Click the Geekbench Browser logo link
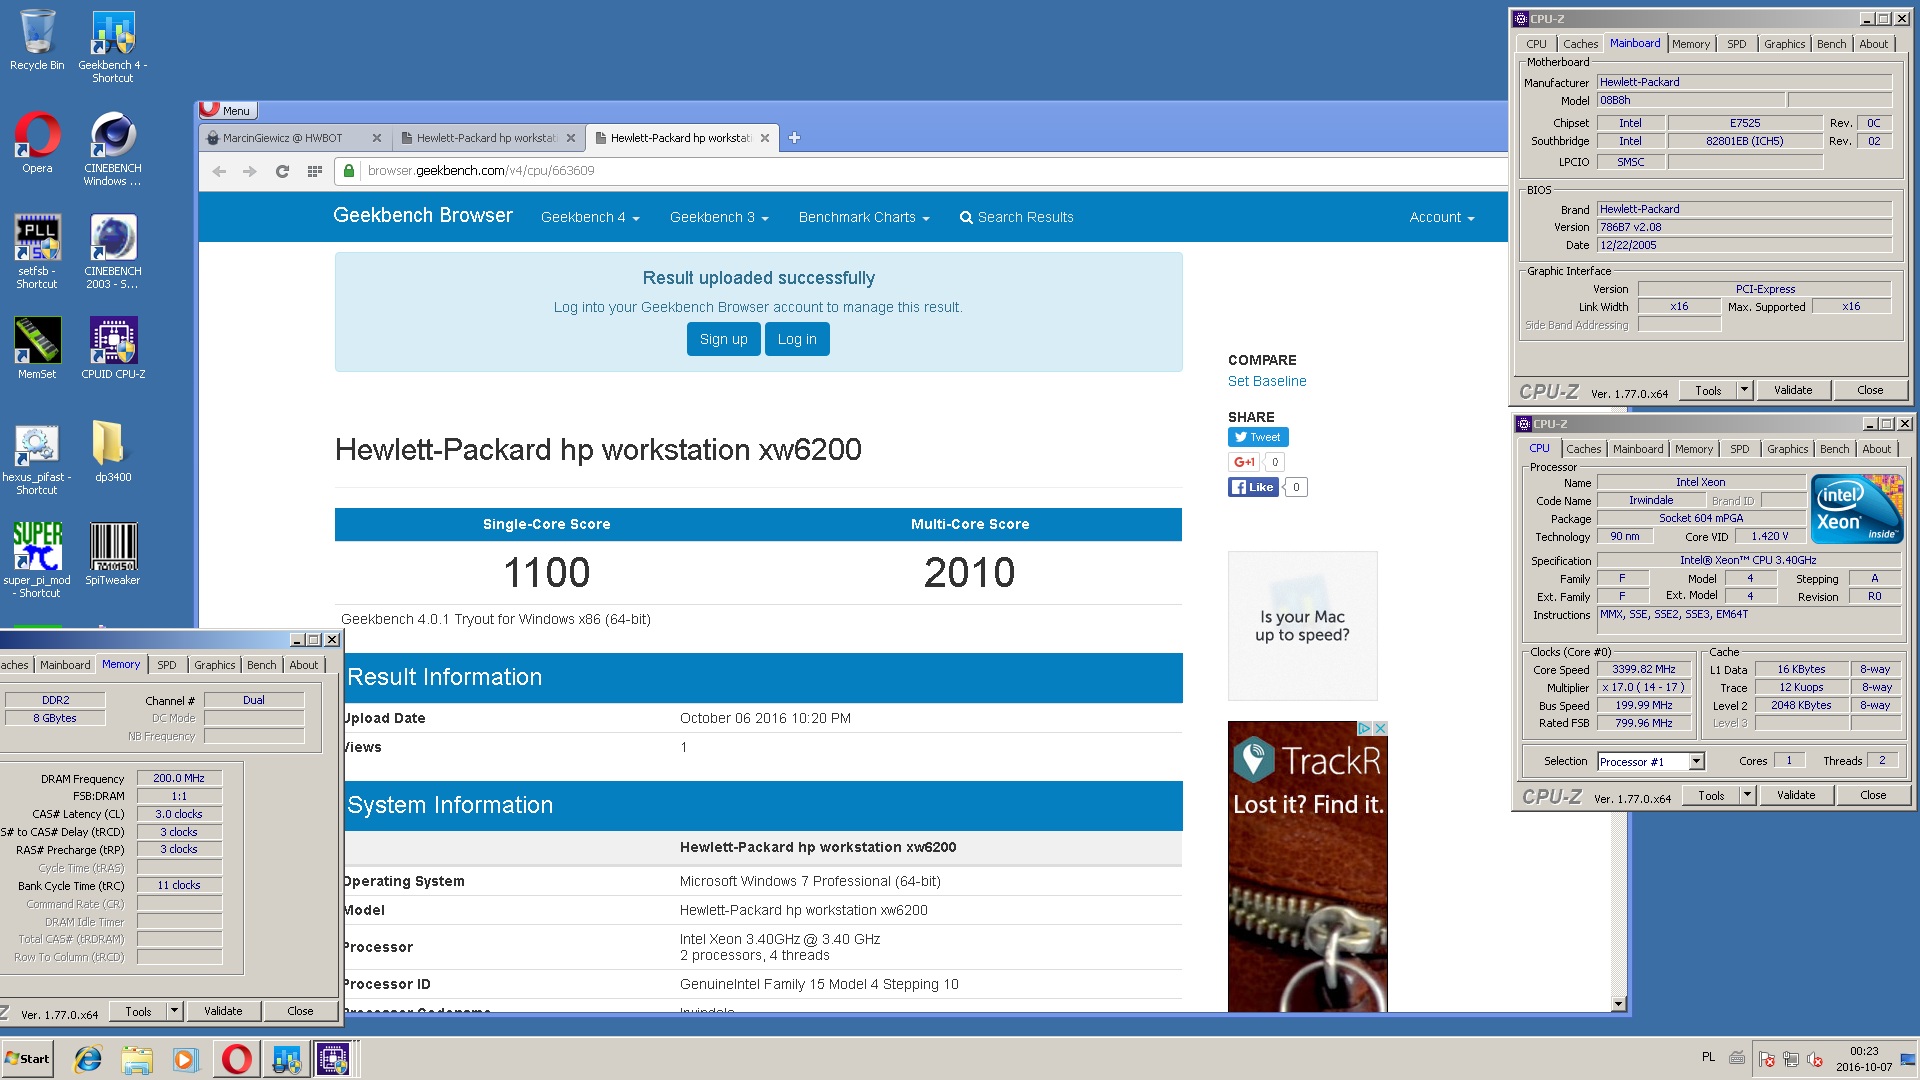The height and width of the screenshot is (1080, 1920). click(423, 215)
